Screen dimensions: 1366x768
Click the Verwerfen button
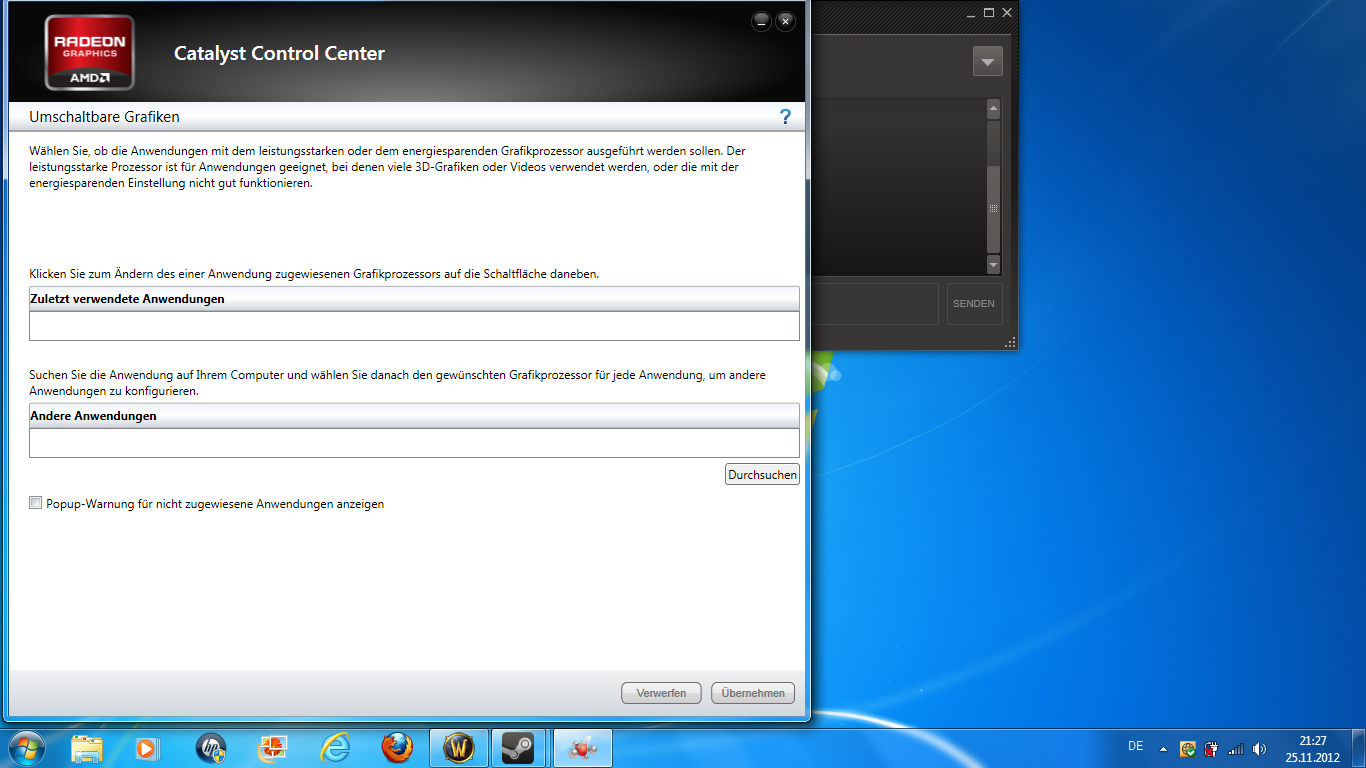pyautogui.click(x=661, y=693)
